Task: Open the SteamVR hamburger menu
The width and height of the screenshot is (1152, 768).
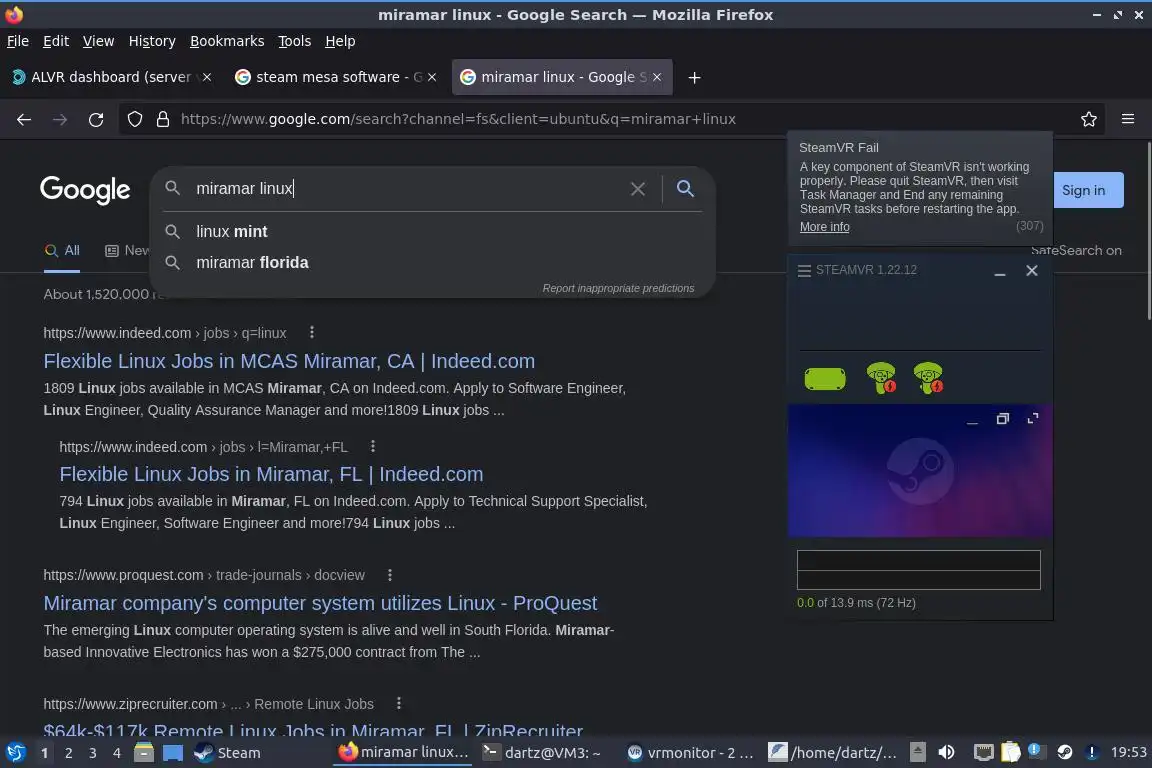Action: pyautogui.click(x=804, y=270)
